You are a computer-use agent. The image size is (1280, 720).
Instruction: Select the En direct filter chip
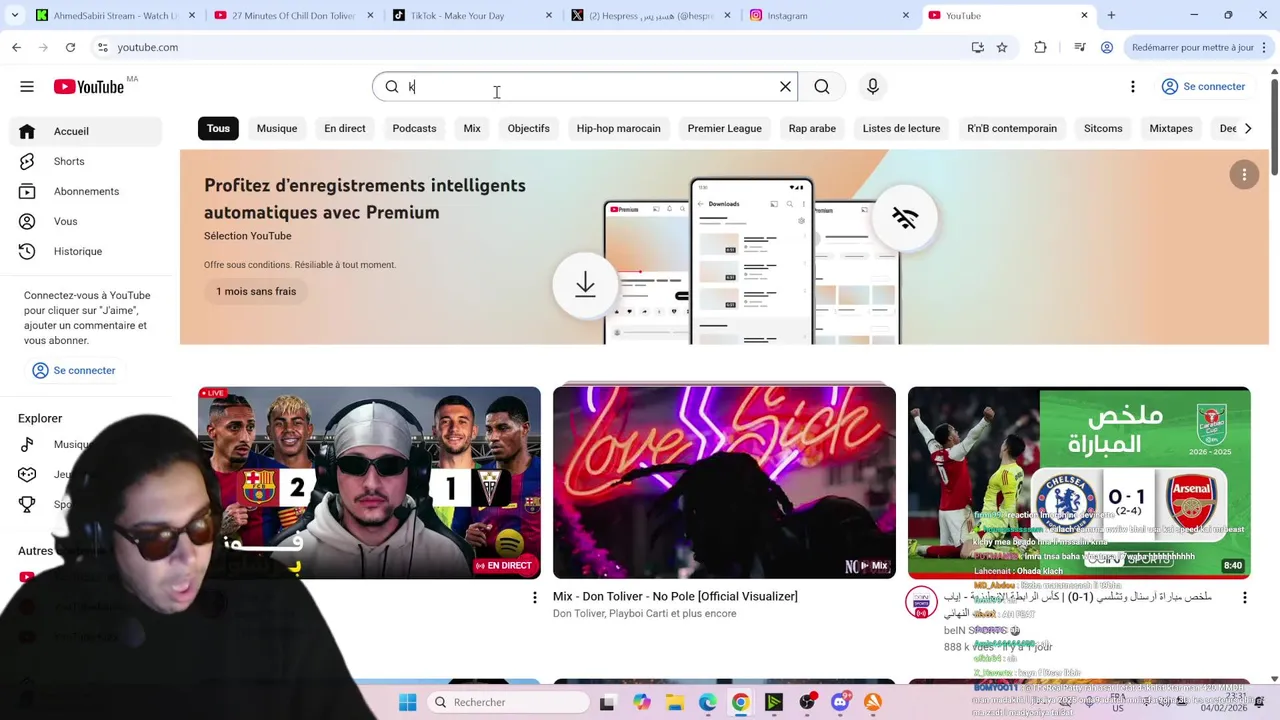tap(345, 128)
